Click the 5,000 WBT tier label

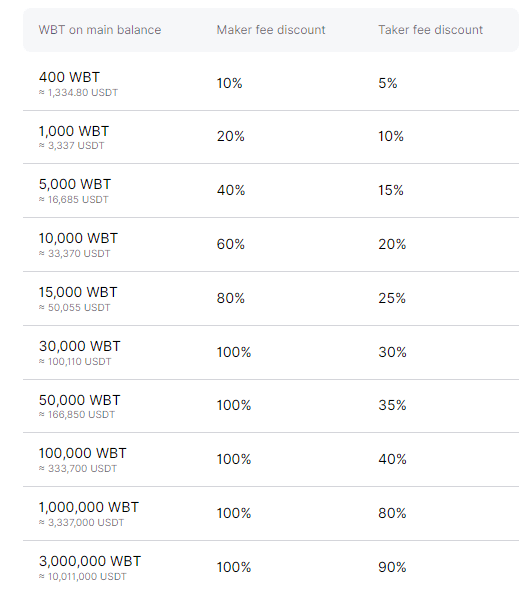click(x=75, y=184)
